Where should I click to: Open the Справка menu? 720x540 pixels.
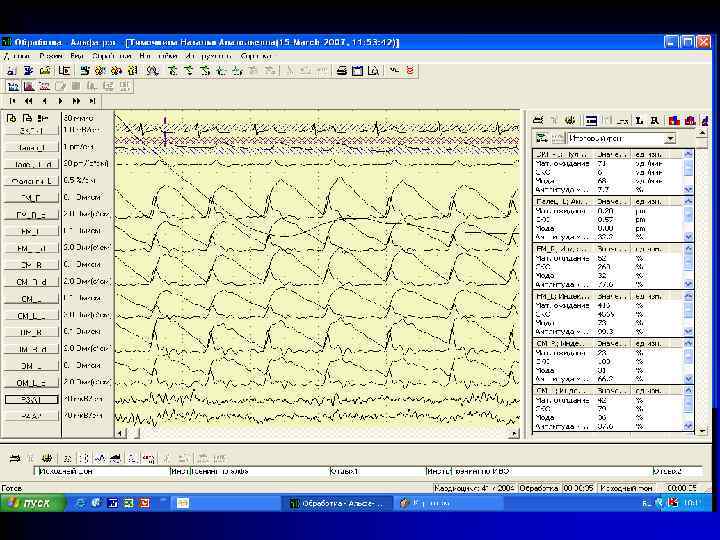pos(256,57)
